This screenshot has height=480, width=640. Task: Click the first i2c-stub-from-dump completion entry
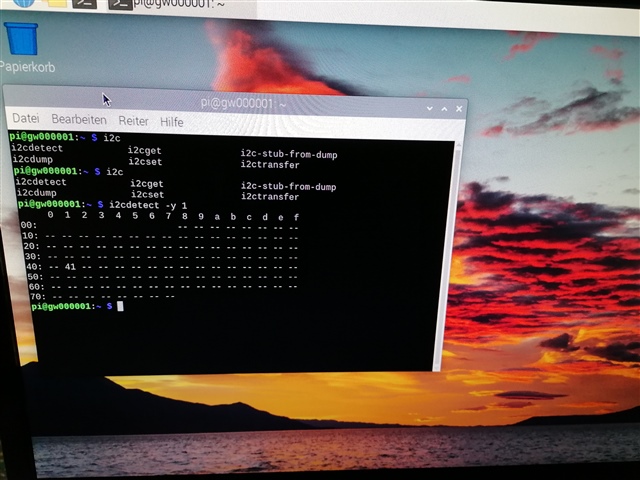(x=289, y=154)
